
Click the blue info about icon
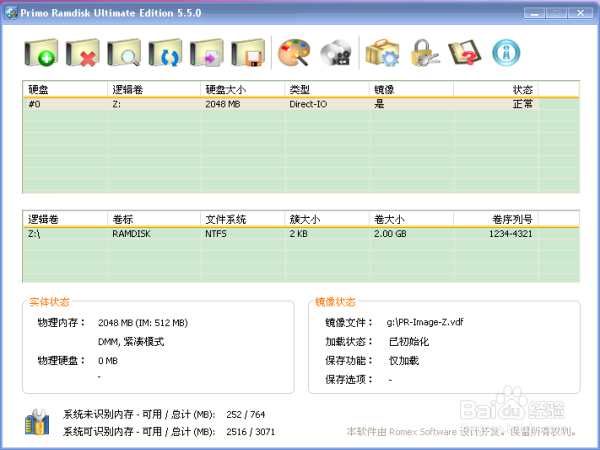(506, 53)
